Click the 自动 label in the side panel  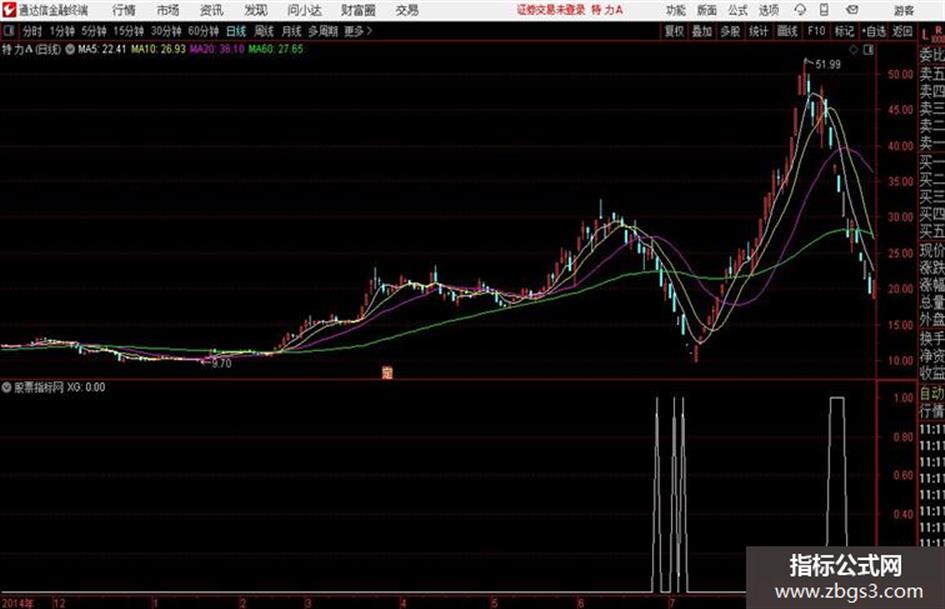click(932, 394)
